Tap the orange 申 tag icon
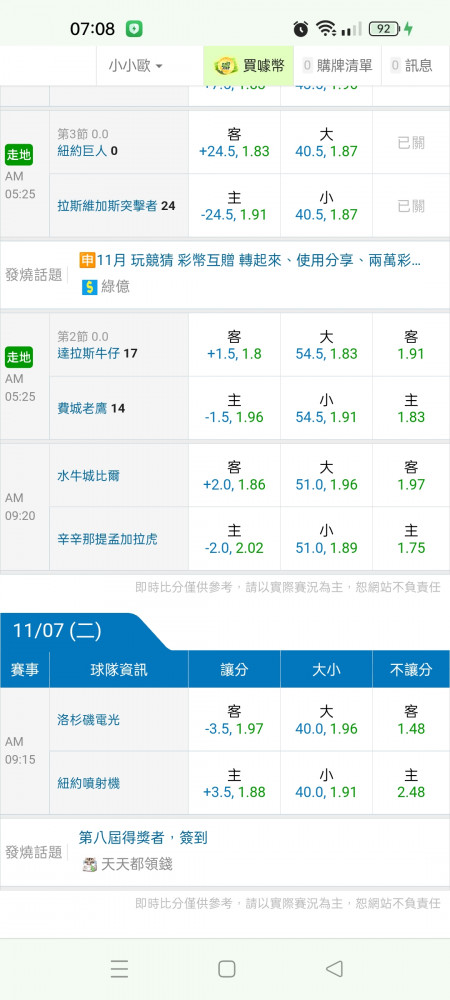Image resolution: width=450 pixels, height=1000 pixels. pos(87,260)
